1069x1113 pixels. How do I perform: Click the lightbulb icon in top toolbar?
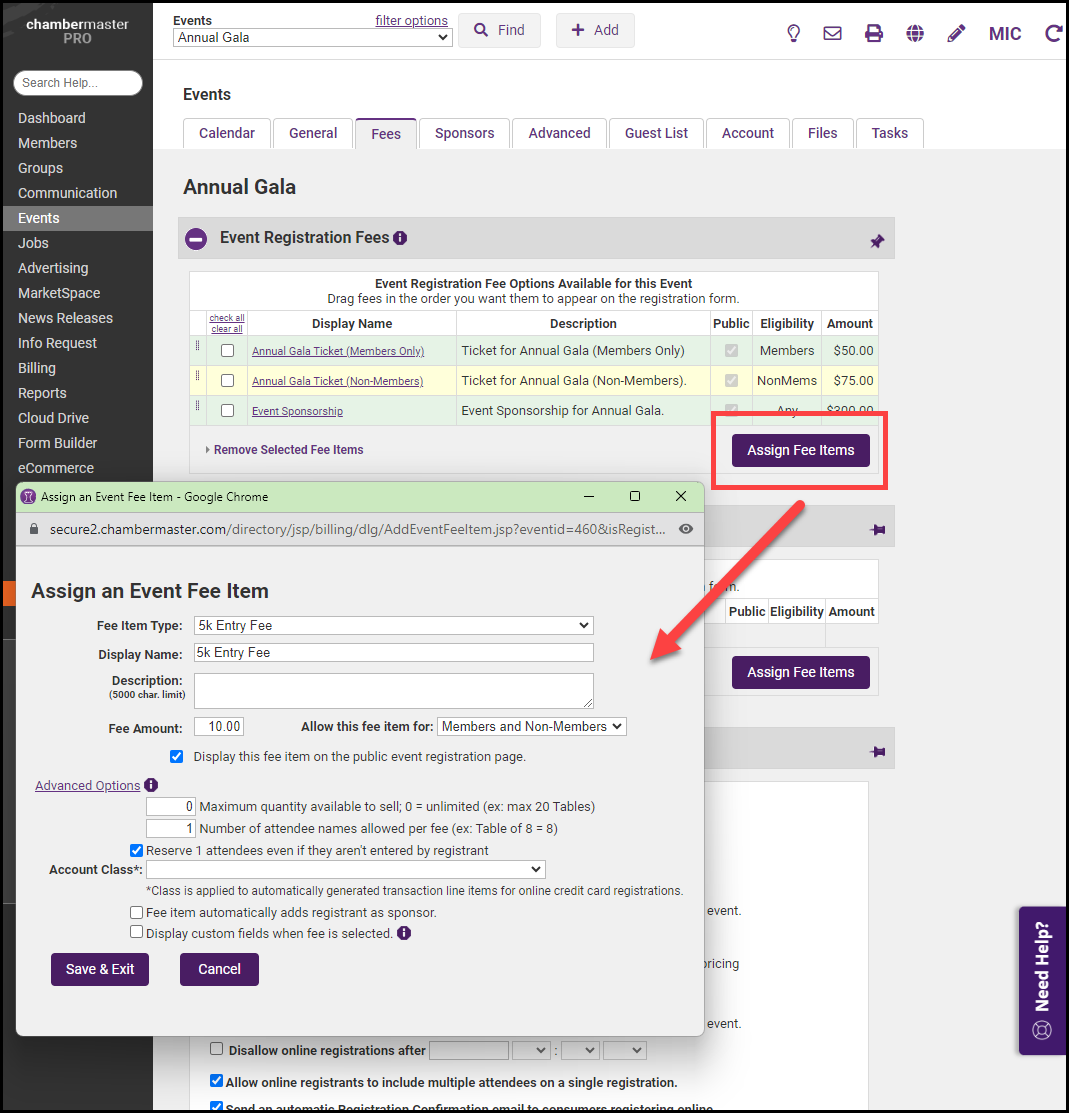[793, 33]
